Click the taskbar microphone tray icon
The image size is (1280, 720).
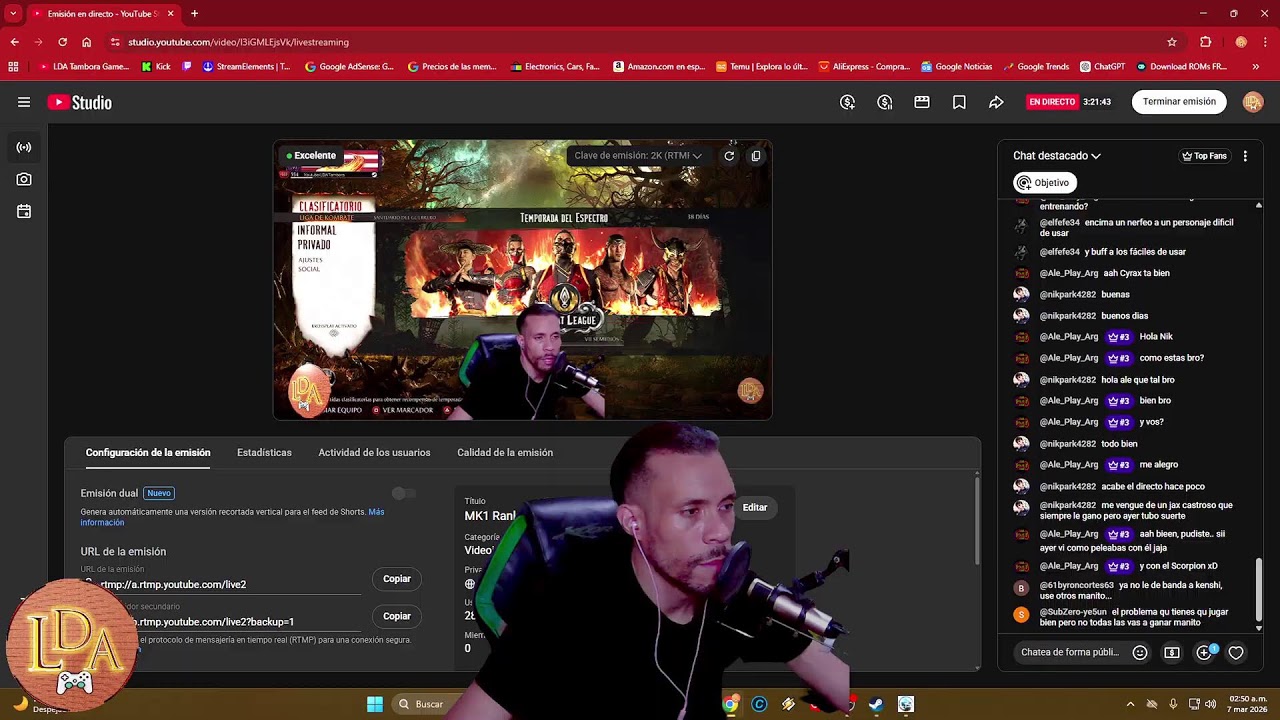pyautogui.click(x=1173, y=704)
